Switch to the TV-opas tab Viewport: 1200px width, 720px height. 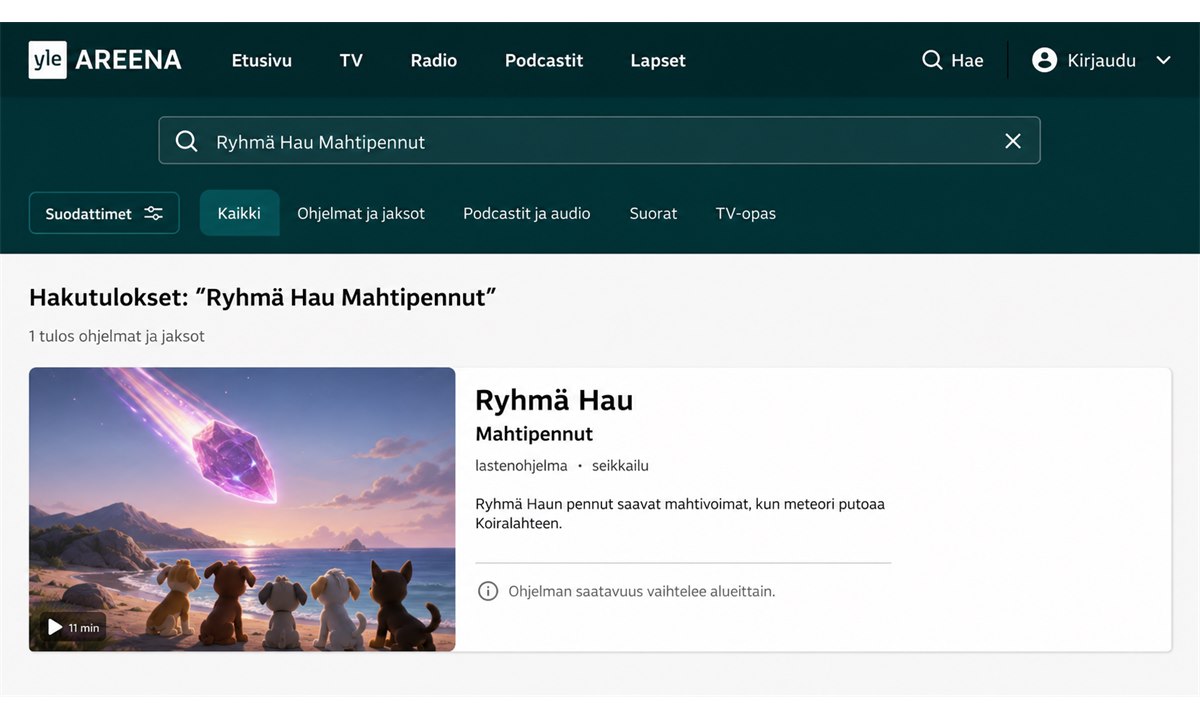tap(746, 213)
